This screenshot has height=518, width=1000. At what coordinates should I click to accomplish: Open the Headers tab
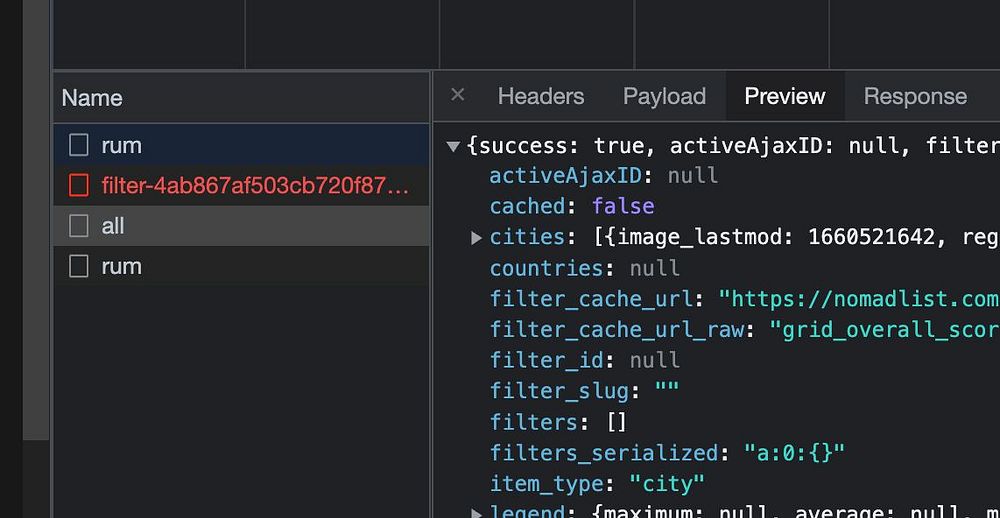click(x=540, y=96)
